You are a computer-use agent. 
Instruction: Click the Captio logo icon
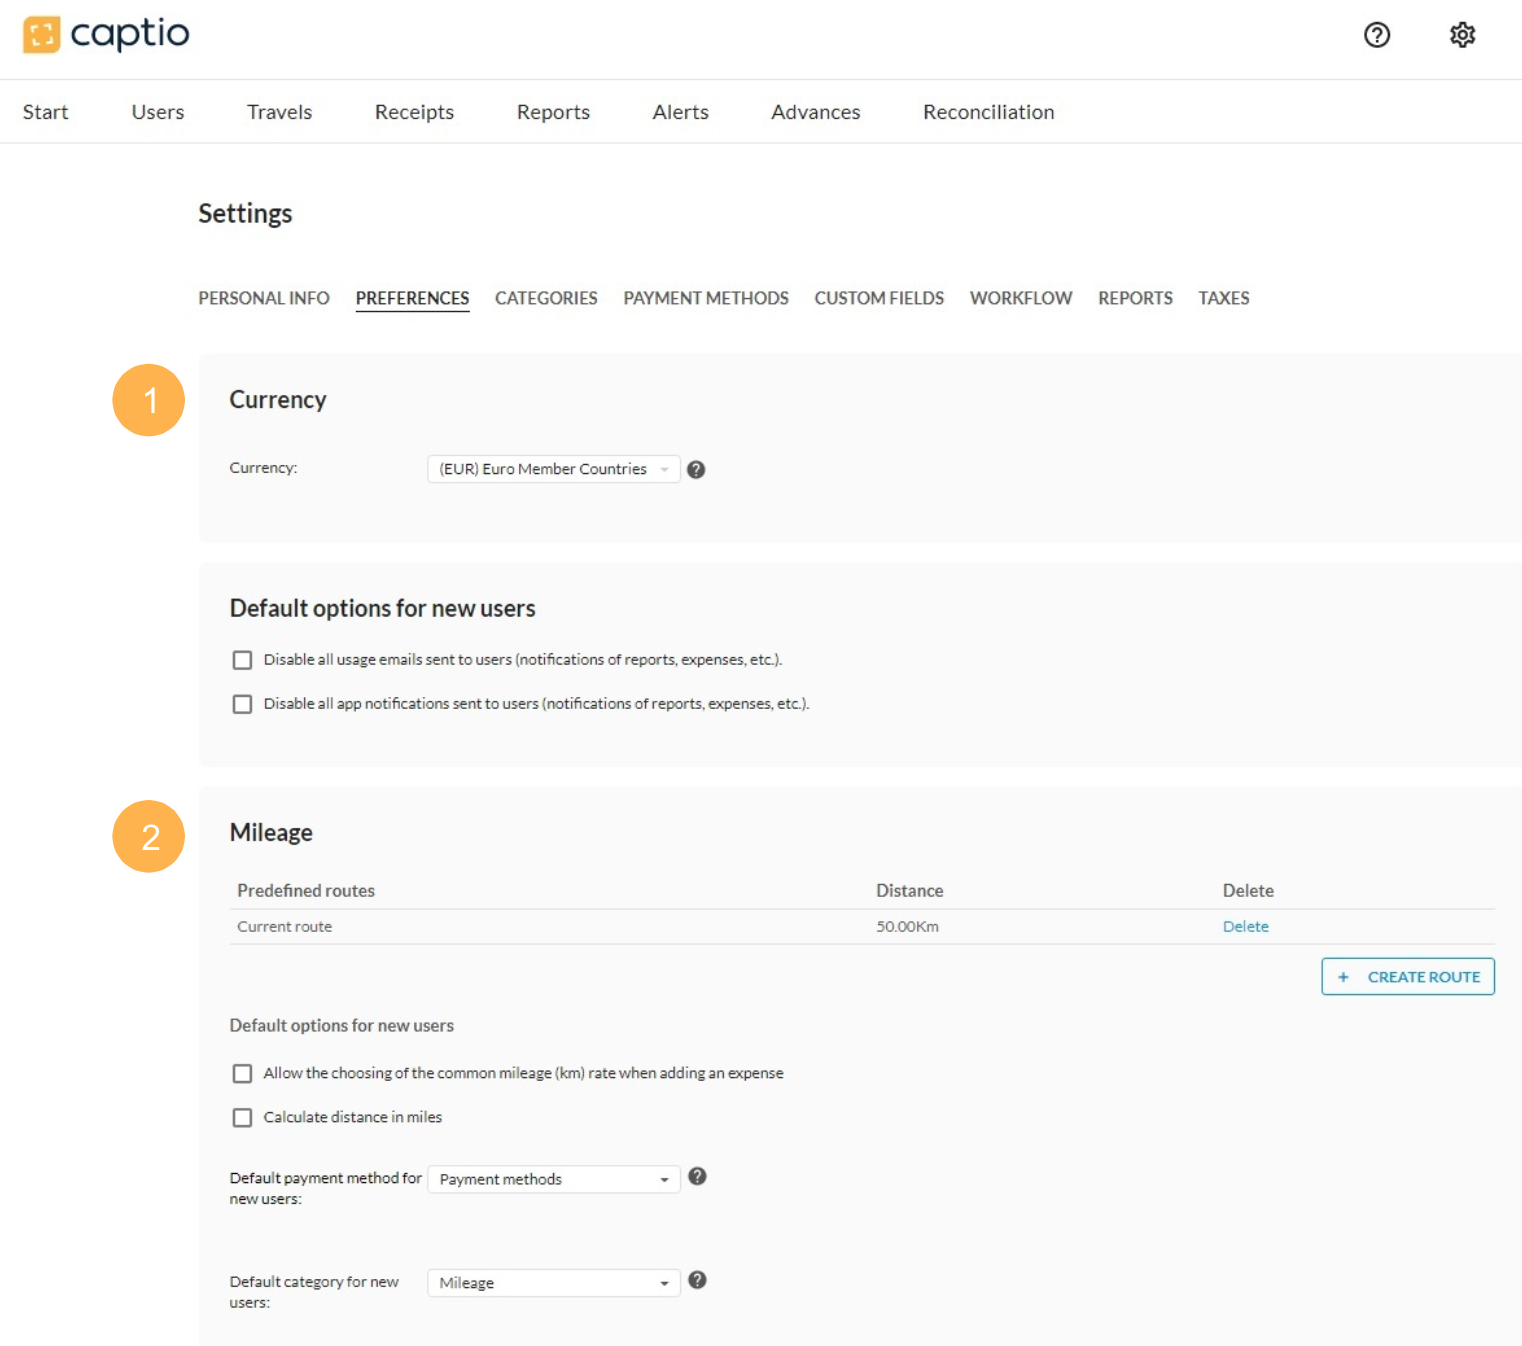click(x=42, y=35)
